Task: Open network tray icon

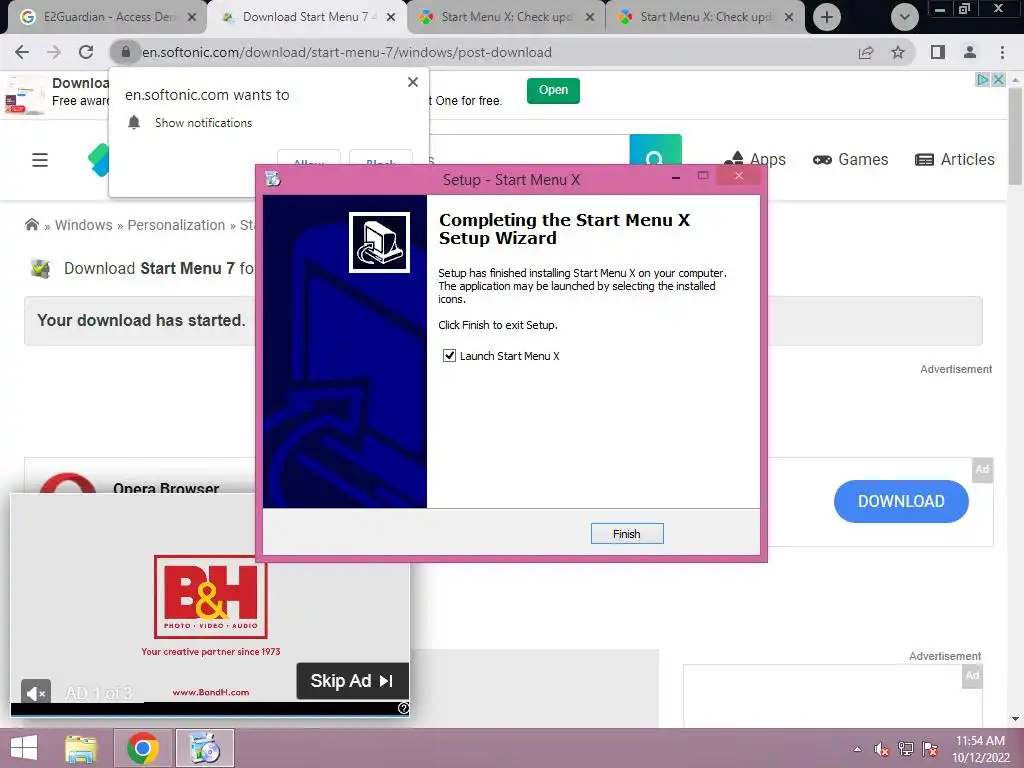Action: (x=906, y=749)
